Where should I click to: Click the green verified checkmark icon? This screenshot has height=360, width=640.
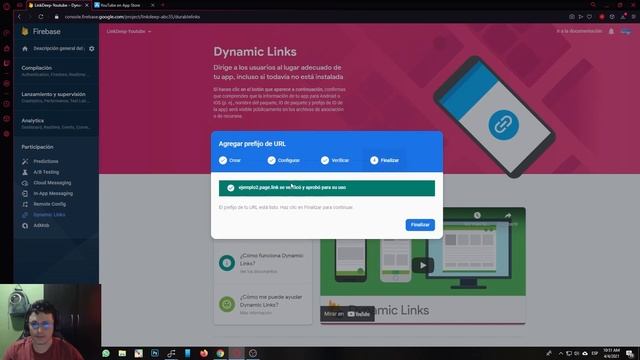pos(231,188)
